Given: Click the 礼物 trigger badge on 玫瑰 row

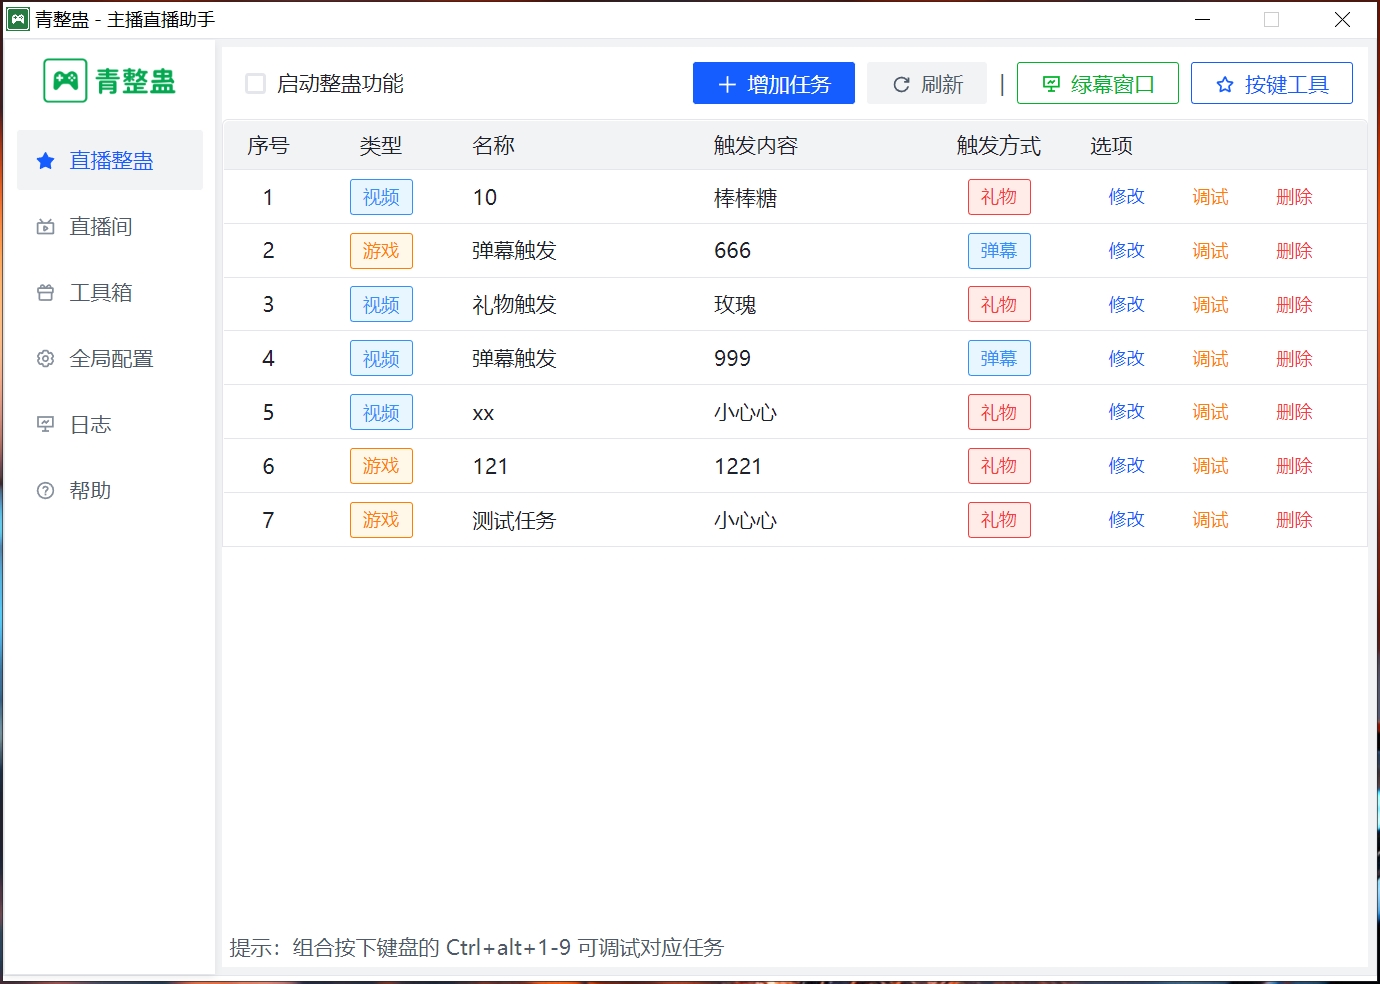Looking at the screenshot, I should tap(999, 304).
